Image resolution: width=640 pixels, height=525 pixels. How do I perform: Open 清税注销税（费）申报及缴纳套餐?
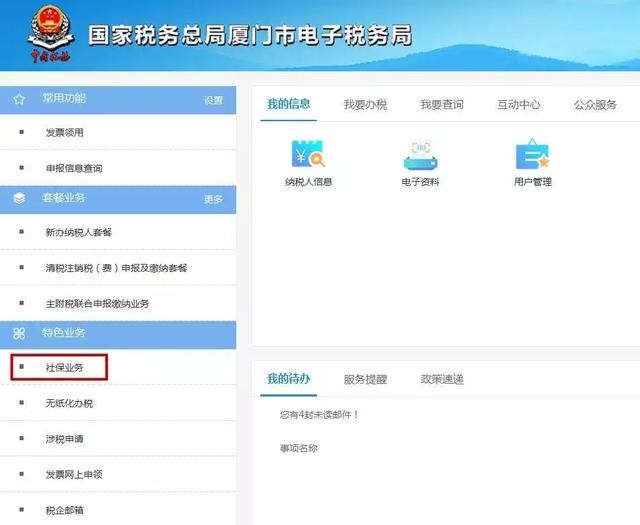(116, 268)
